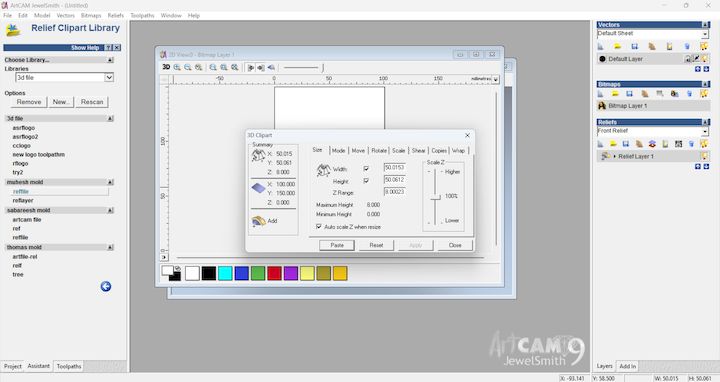720x382 pixels.
Task: Click the Close button in 3D Clipart
Action: click(455, 245)
